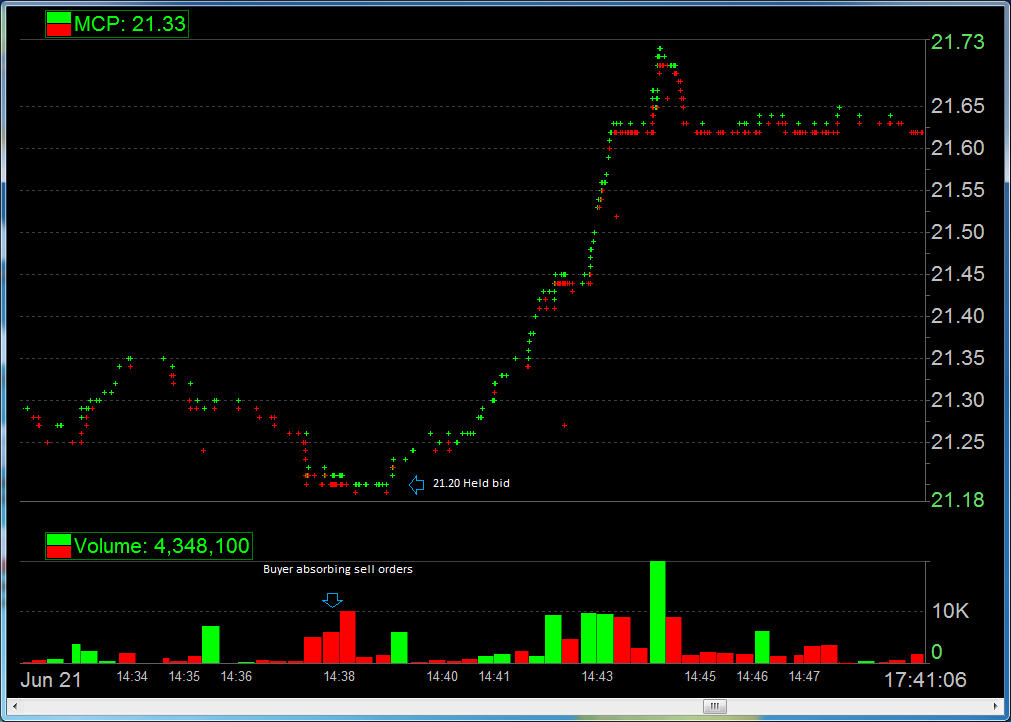
Task: Click the 21.60 price axis label
Action: [957, 148]
